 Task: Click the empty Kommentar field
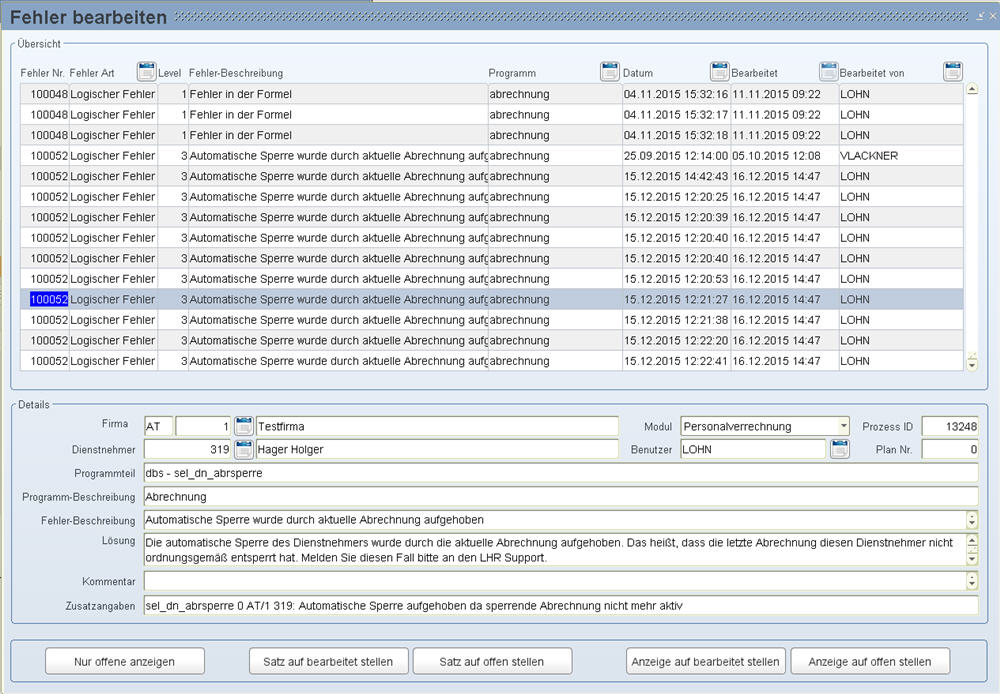coord(555,580)
